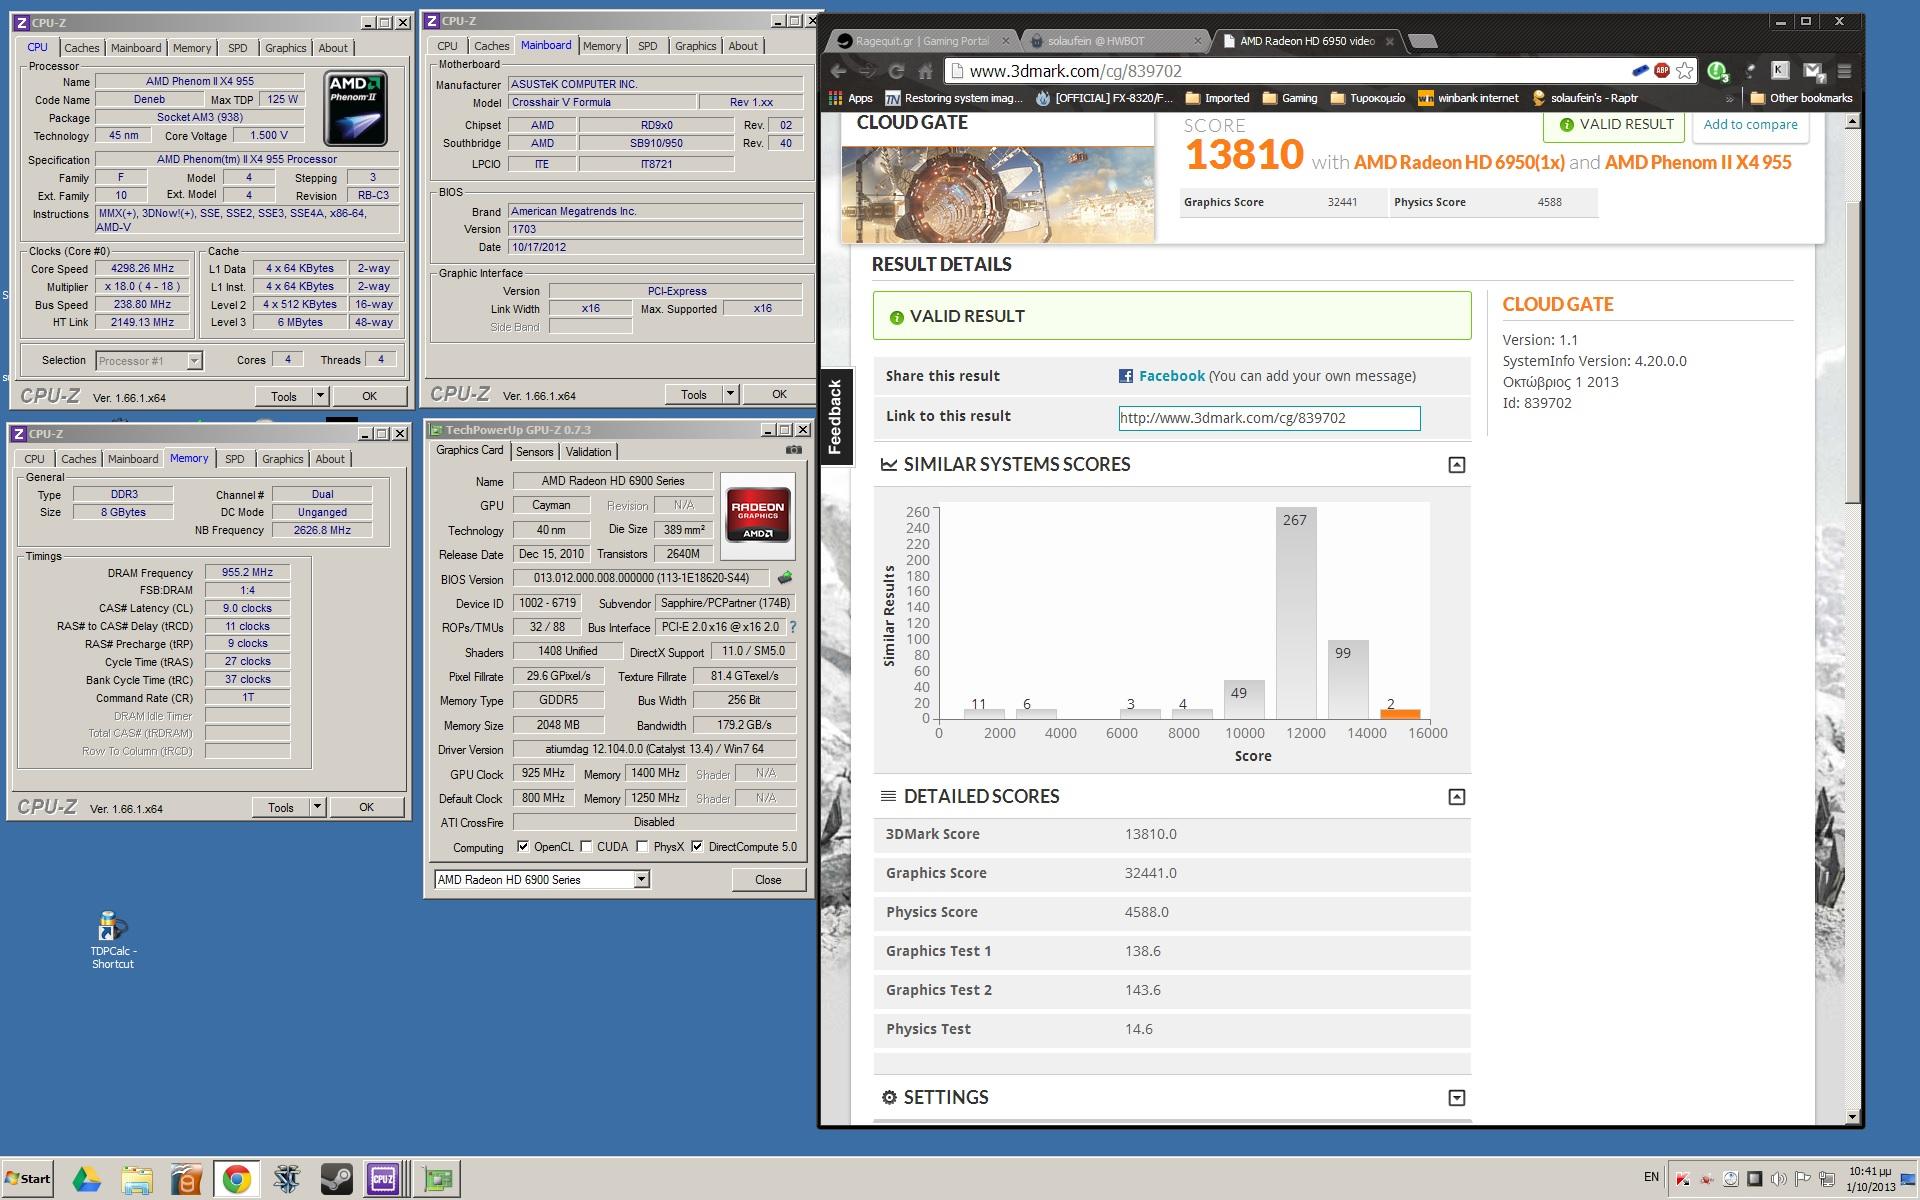Collapse the Detailed Scores section

pyautogui.click(x=1457, y=796)
